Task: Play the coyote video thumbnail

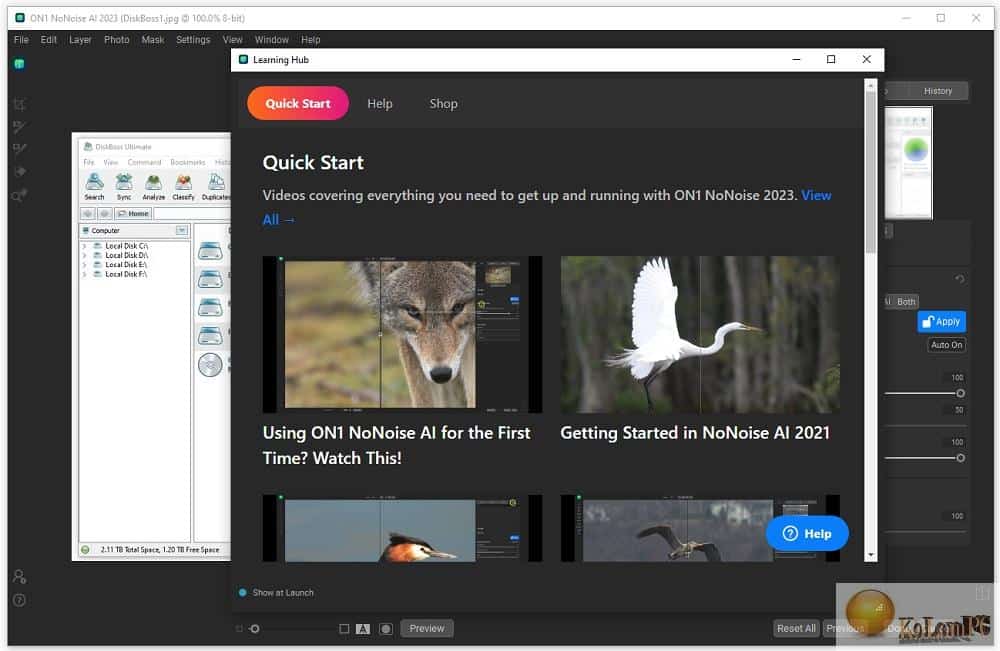Action: tap(402, 334)
